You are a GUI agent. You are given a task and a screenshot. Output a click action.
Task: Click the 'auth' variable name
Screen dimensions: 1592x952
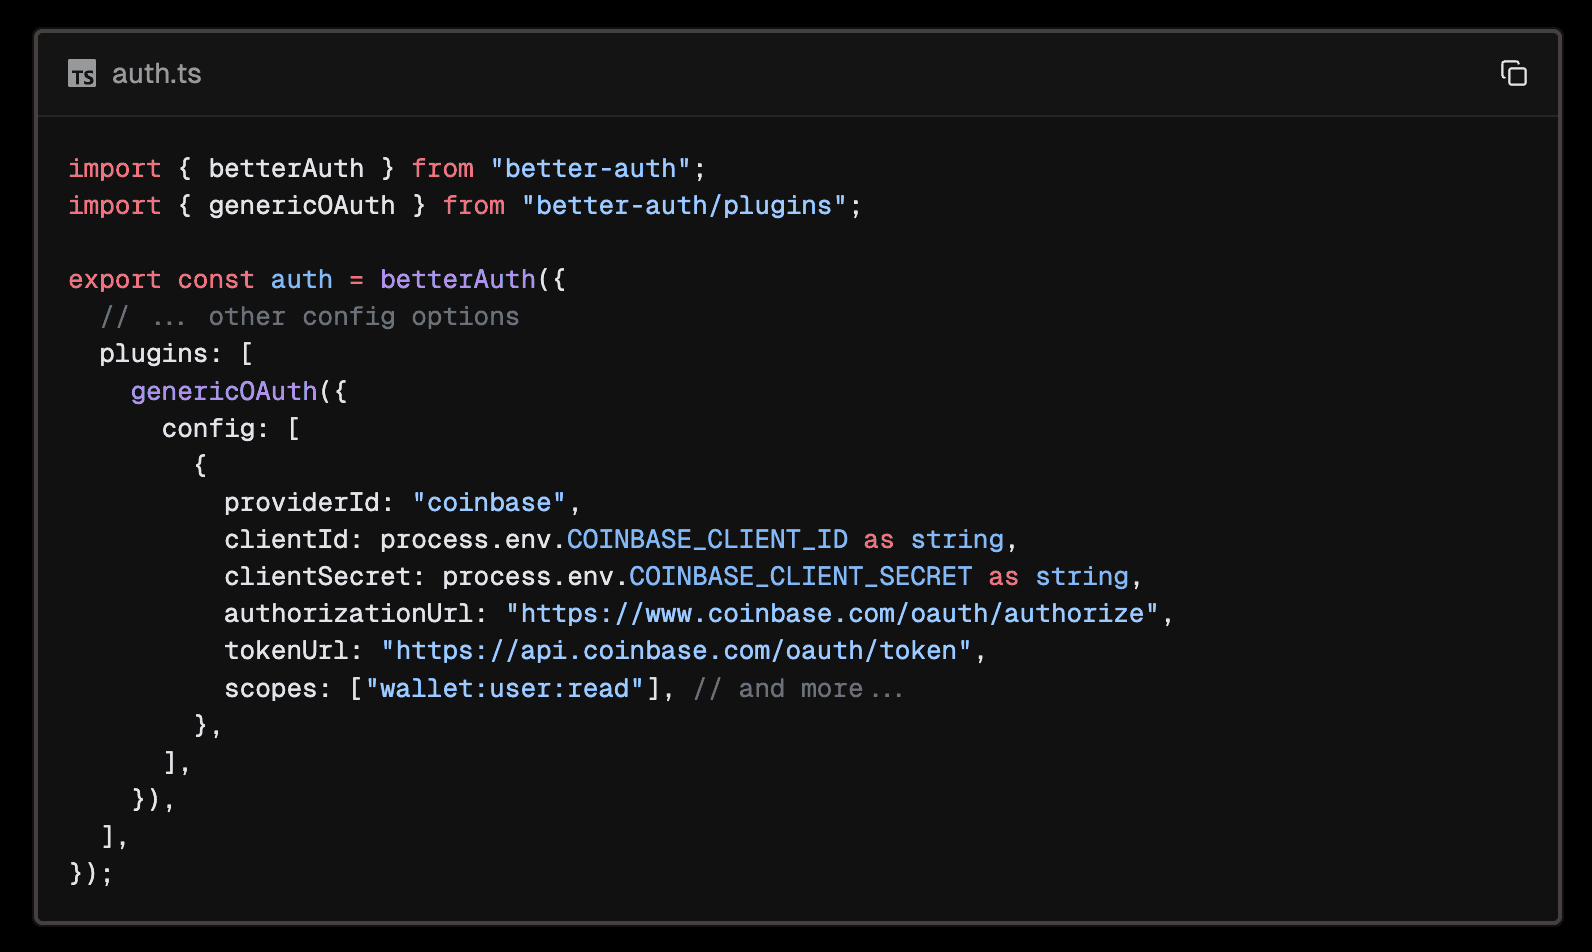[301, 279]
